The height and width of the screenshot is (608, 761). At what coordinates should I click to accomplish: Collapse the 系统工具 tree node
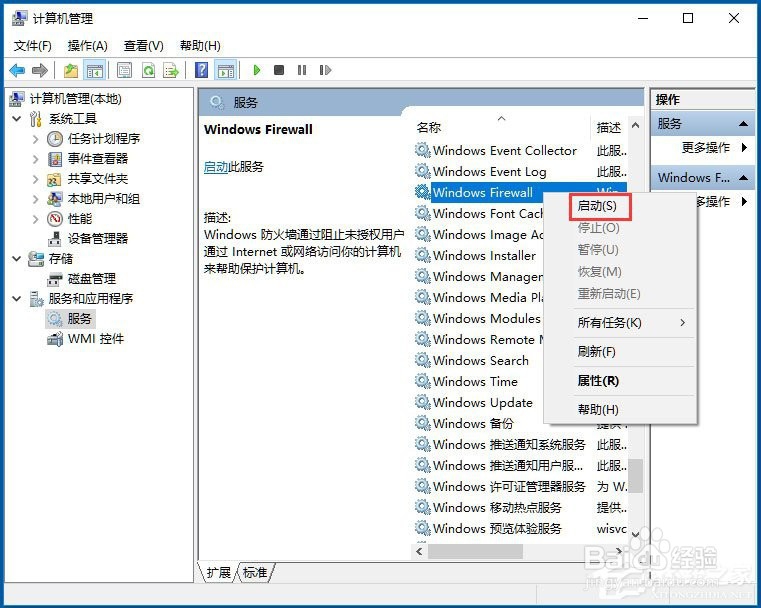(17, 118)
